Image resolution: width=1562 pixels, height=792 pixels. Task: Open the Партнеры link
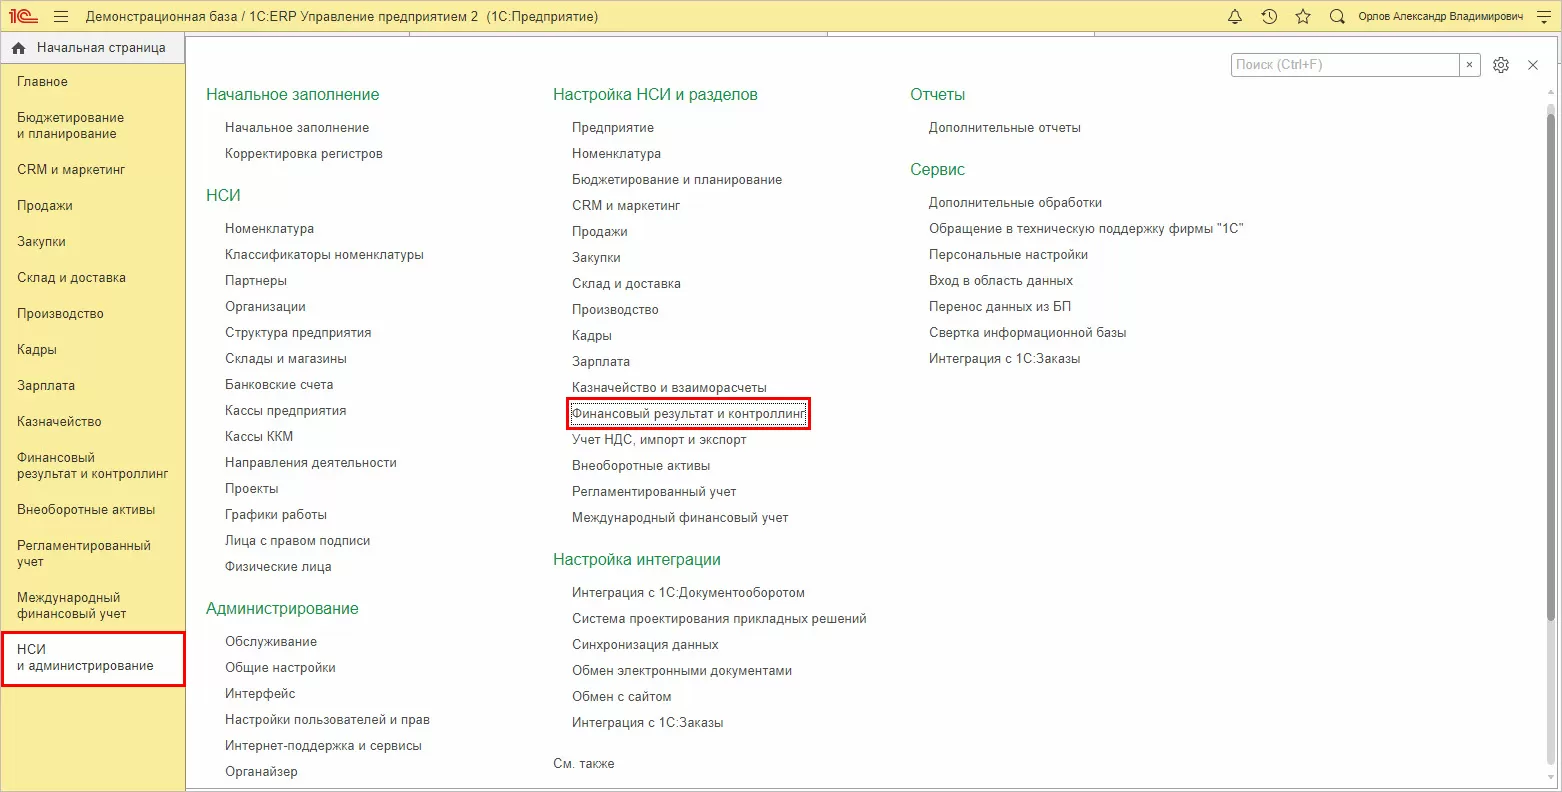256,281
